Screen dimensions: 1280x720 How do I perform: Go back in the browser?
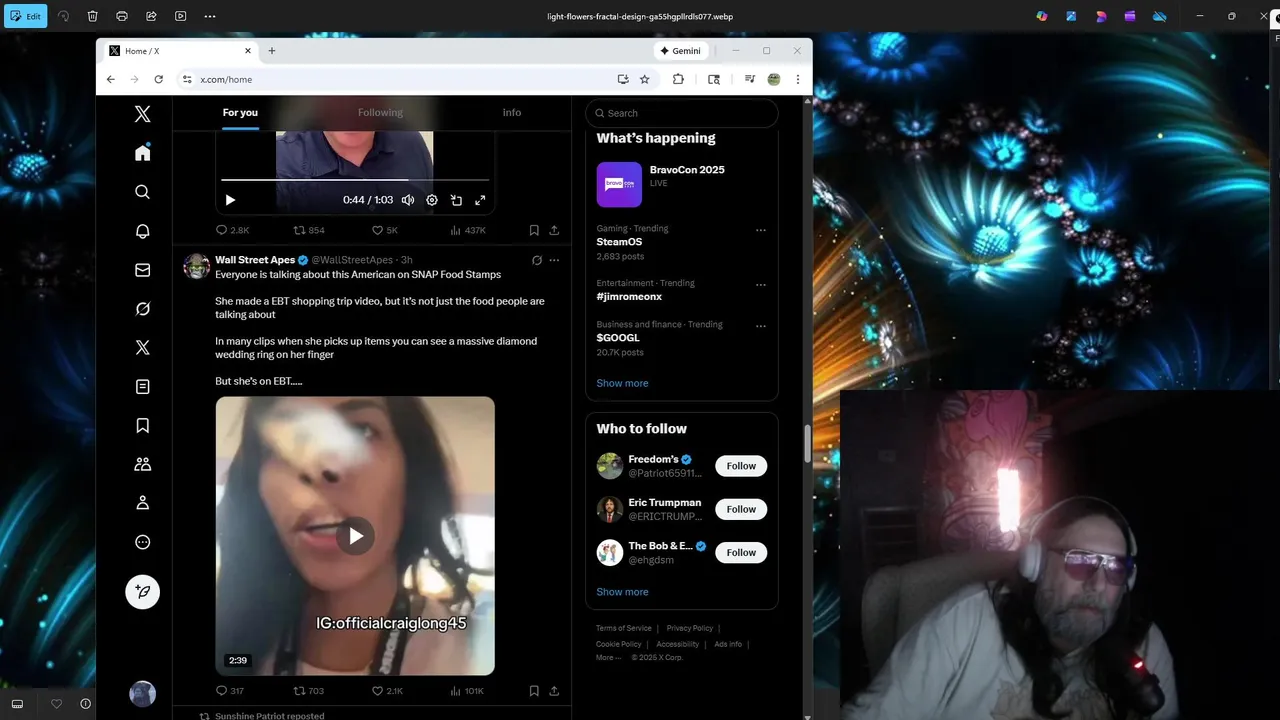point(111,79)
